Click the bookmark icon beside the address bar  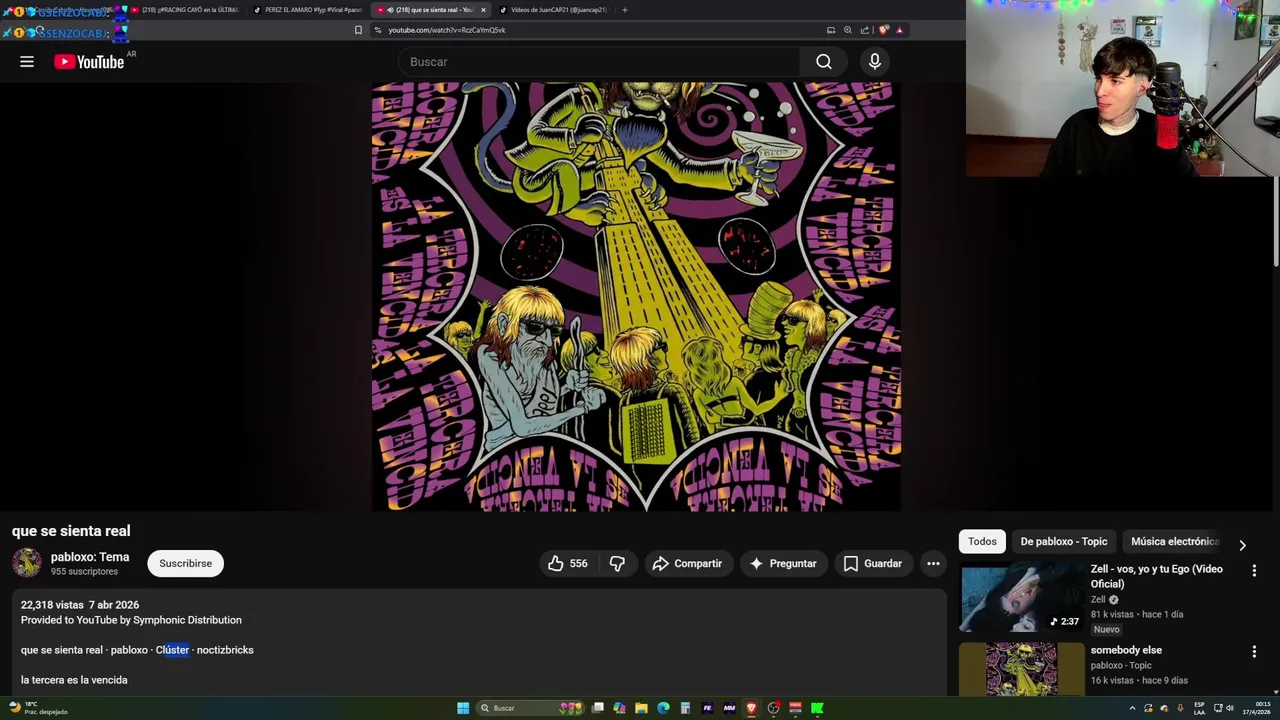pos(358,30)
